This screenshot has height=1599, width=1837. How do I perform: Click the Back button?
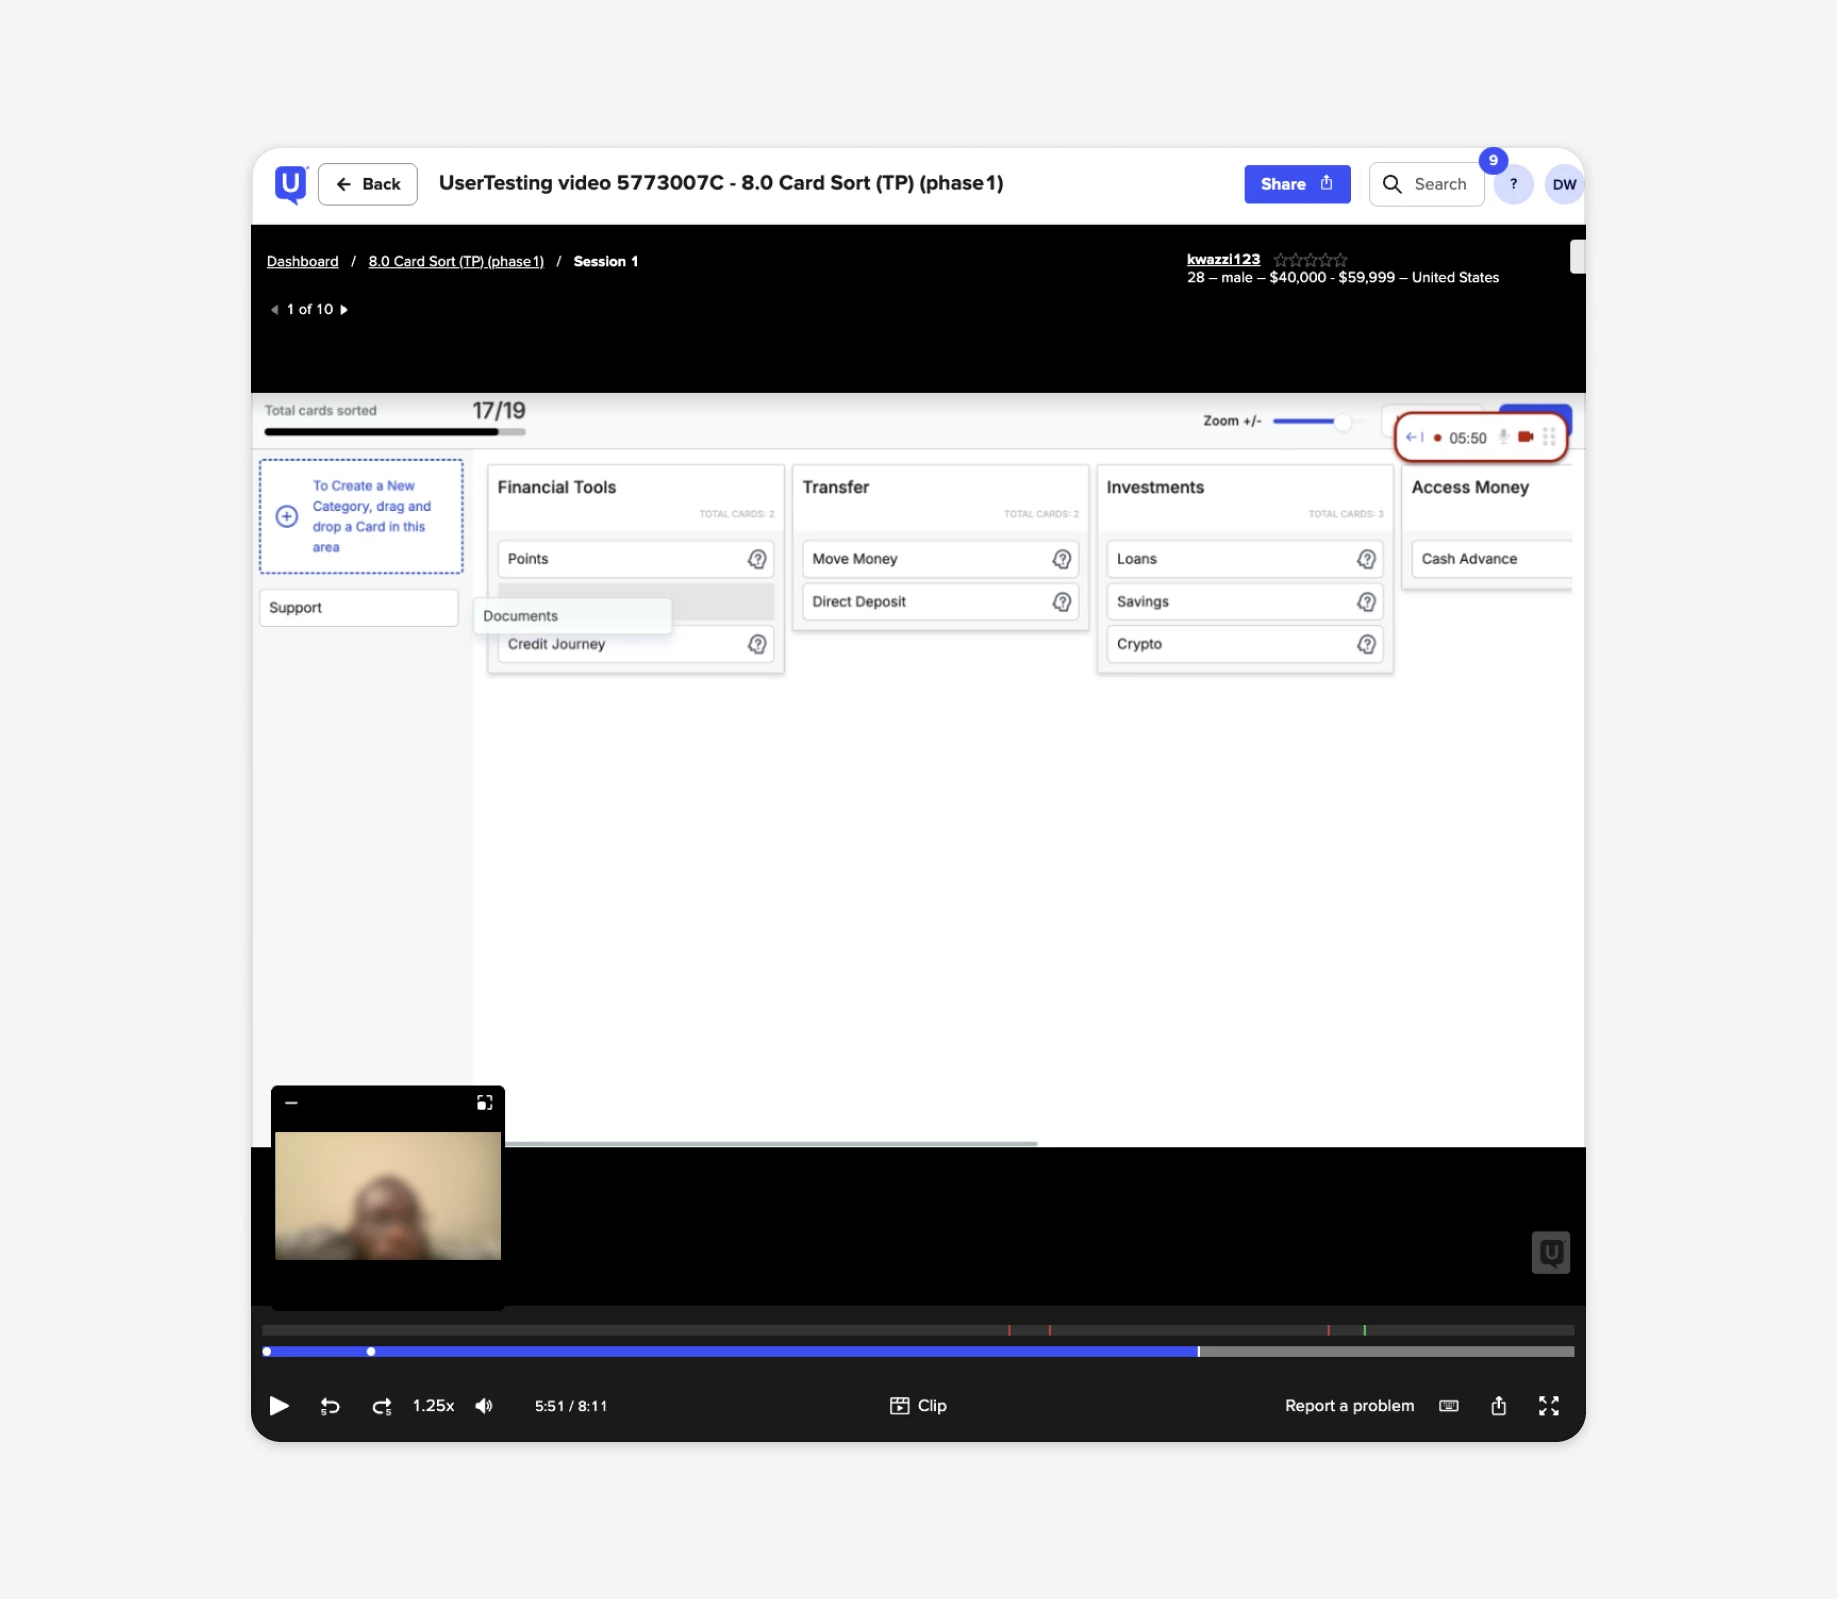click(367, 184)
